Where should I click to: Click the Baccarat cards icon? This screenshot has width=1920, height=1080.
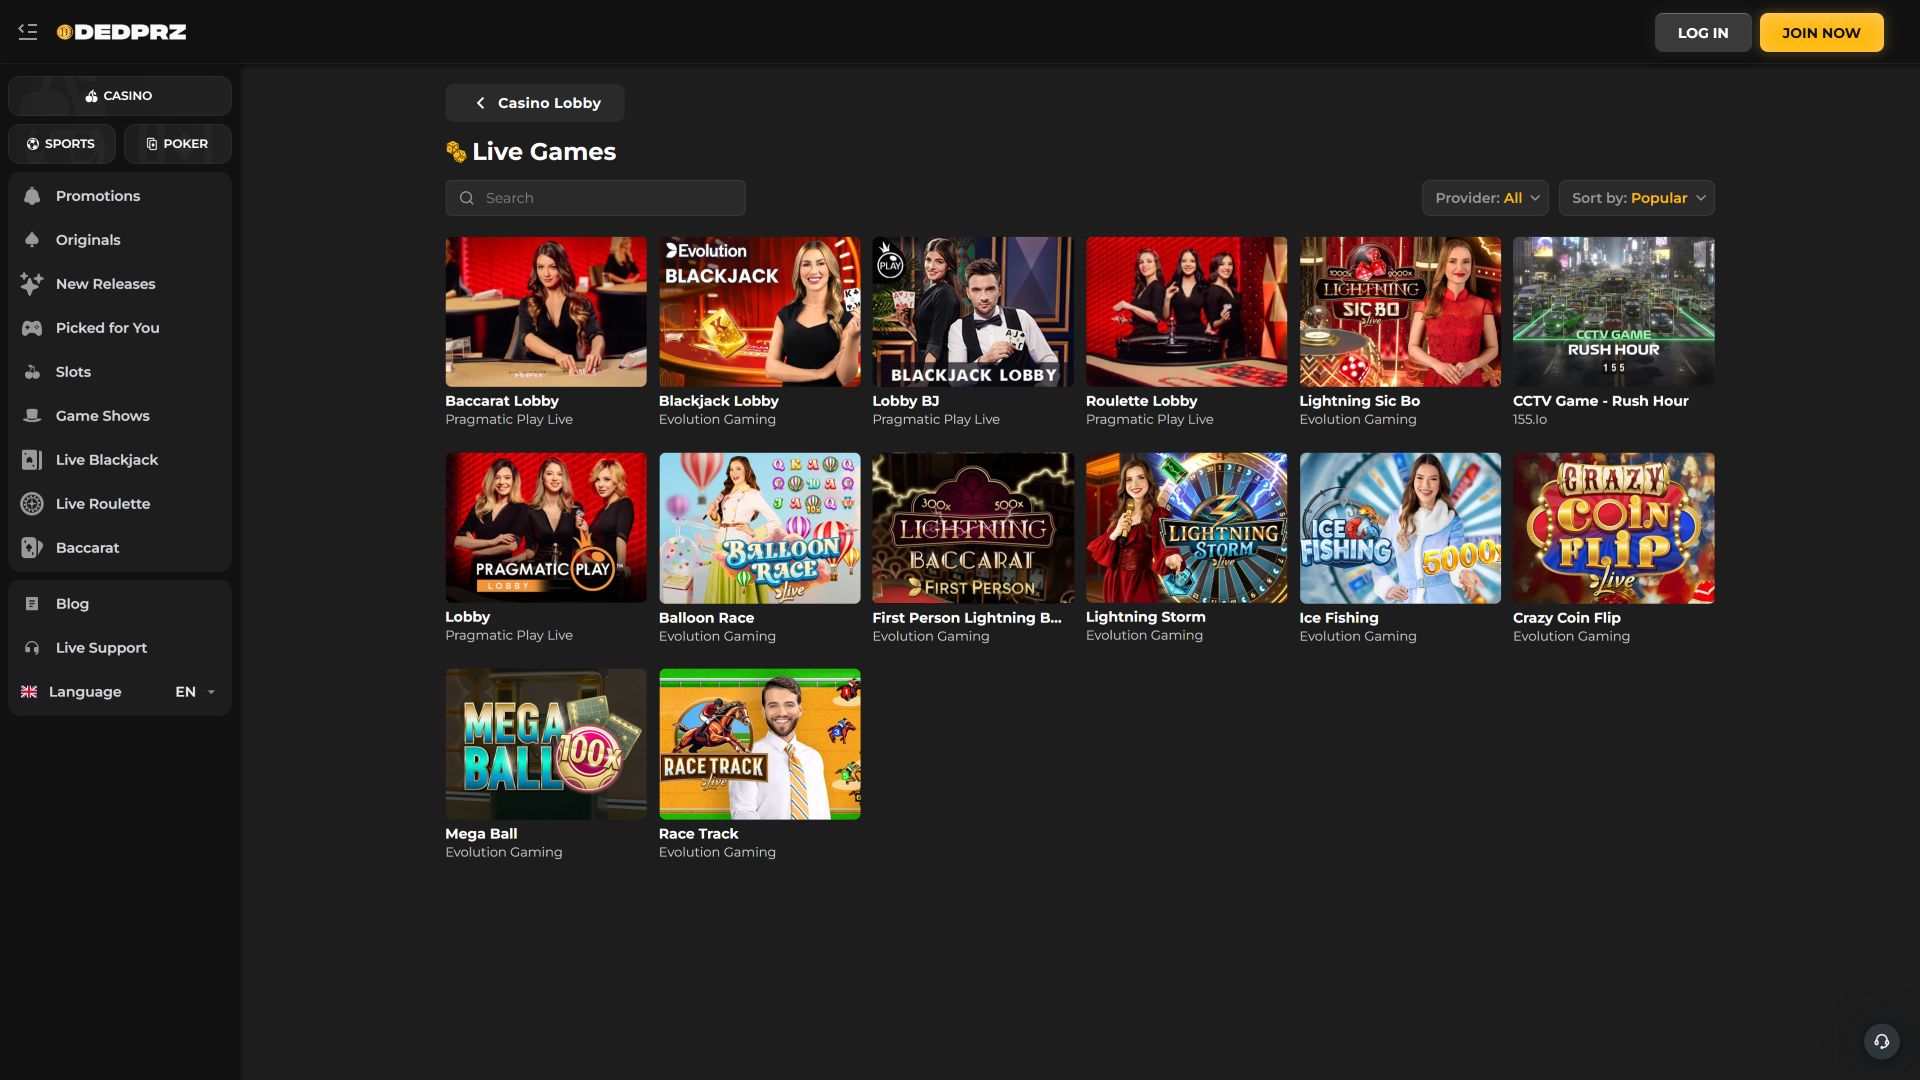(x=32, y=548)
